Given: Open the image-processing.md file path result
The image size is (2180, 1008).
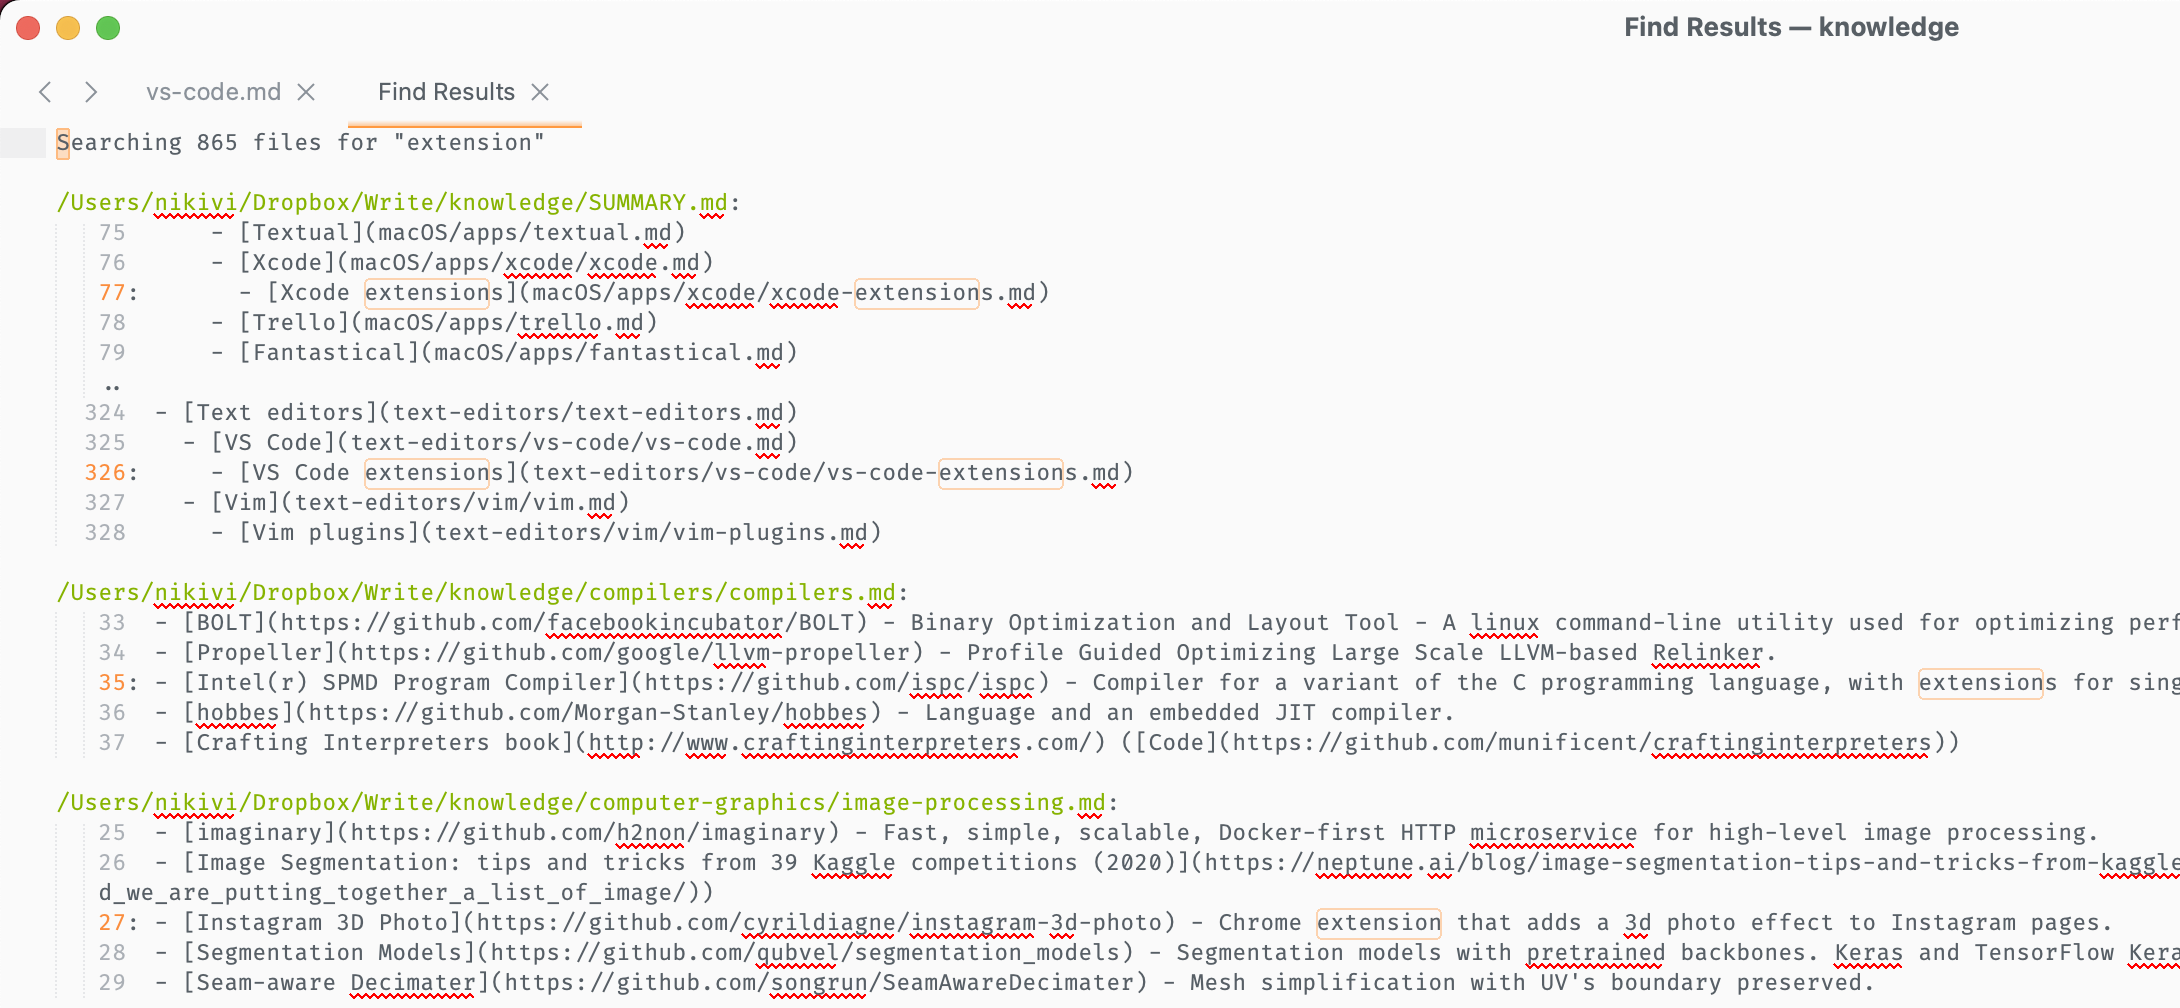Looking at the screenshot, I should 587,803.
